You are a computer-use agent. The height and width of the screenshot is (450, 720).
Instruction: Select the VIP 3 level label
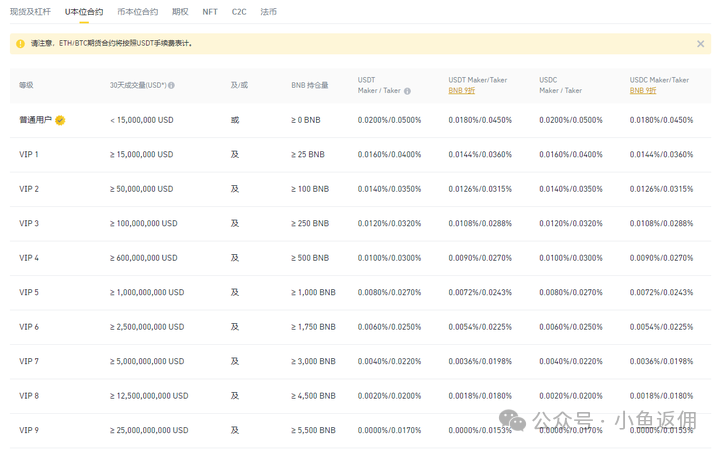click(29, 223)
